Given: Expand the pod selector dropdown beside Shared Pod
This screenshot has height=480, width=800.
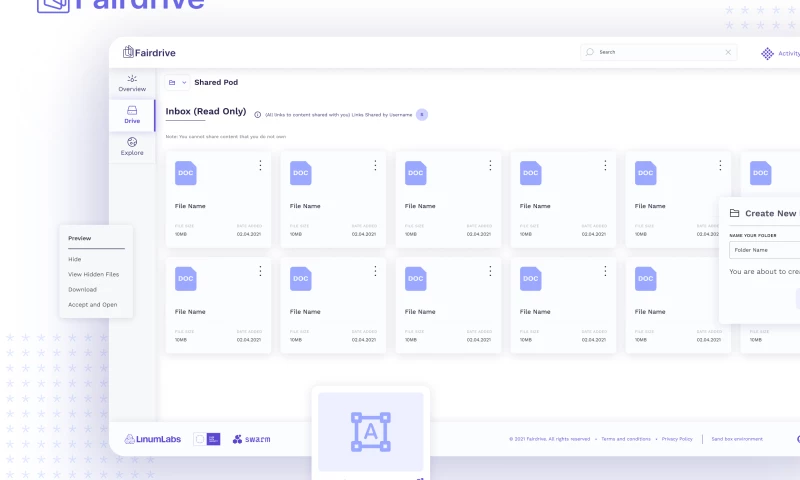Looking at the screenshot, I should tap(177, 82).
